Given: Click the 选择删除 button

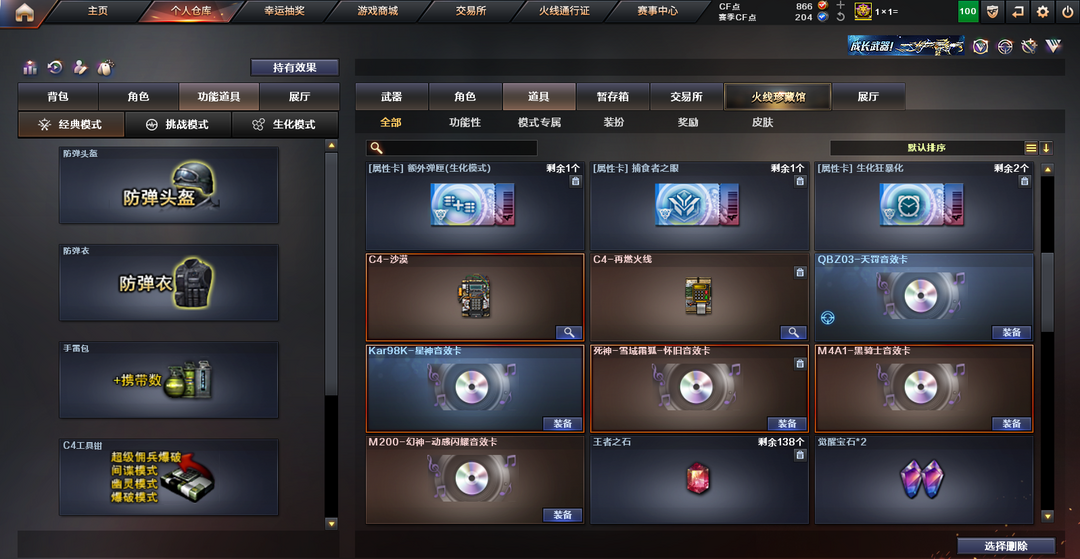Looking at the screenshot, I should [1006, 546].
